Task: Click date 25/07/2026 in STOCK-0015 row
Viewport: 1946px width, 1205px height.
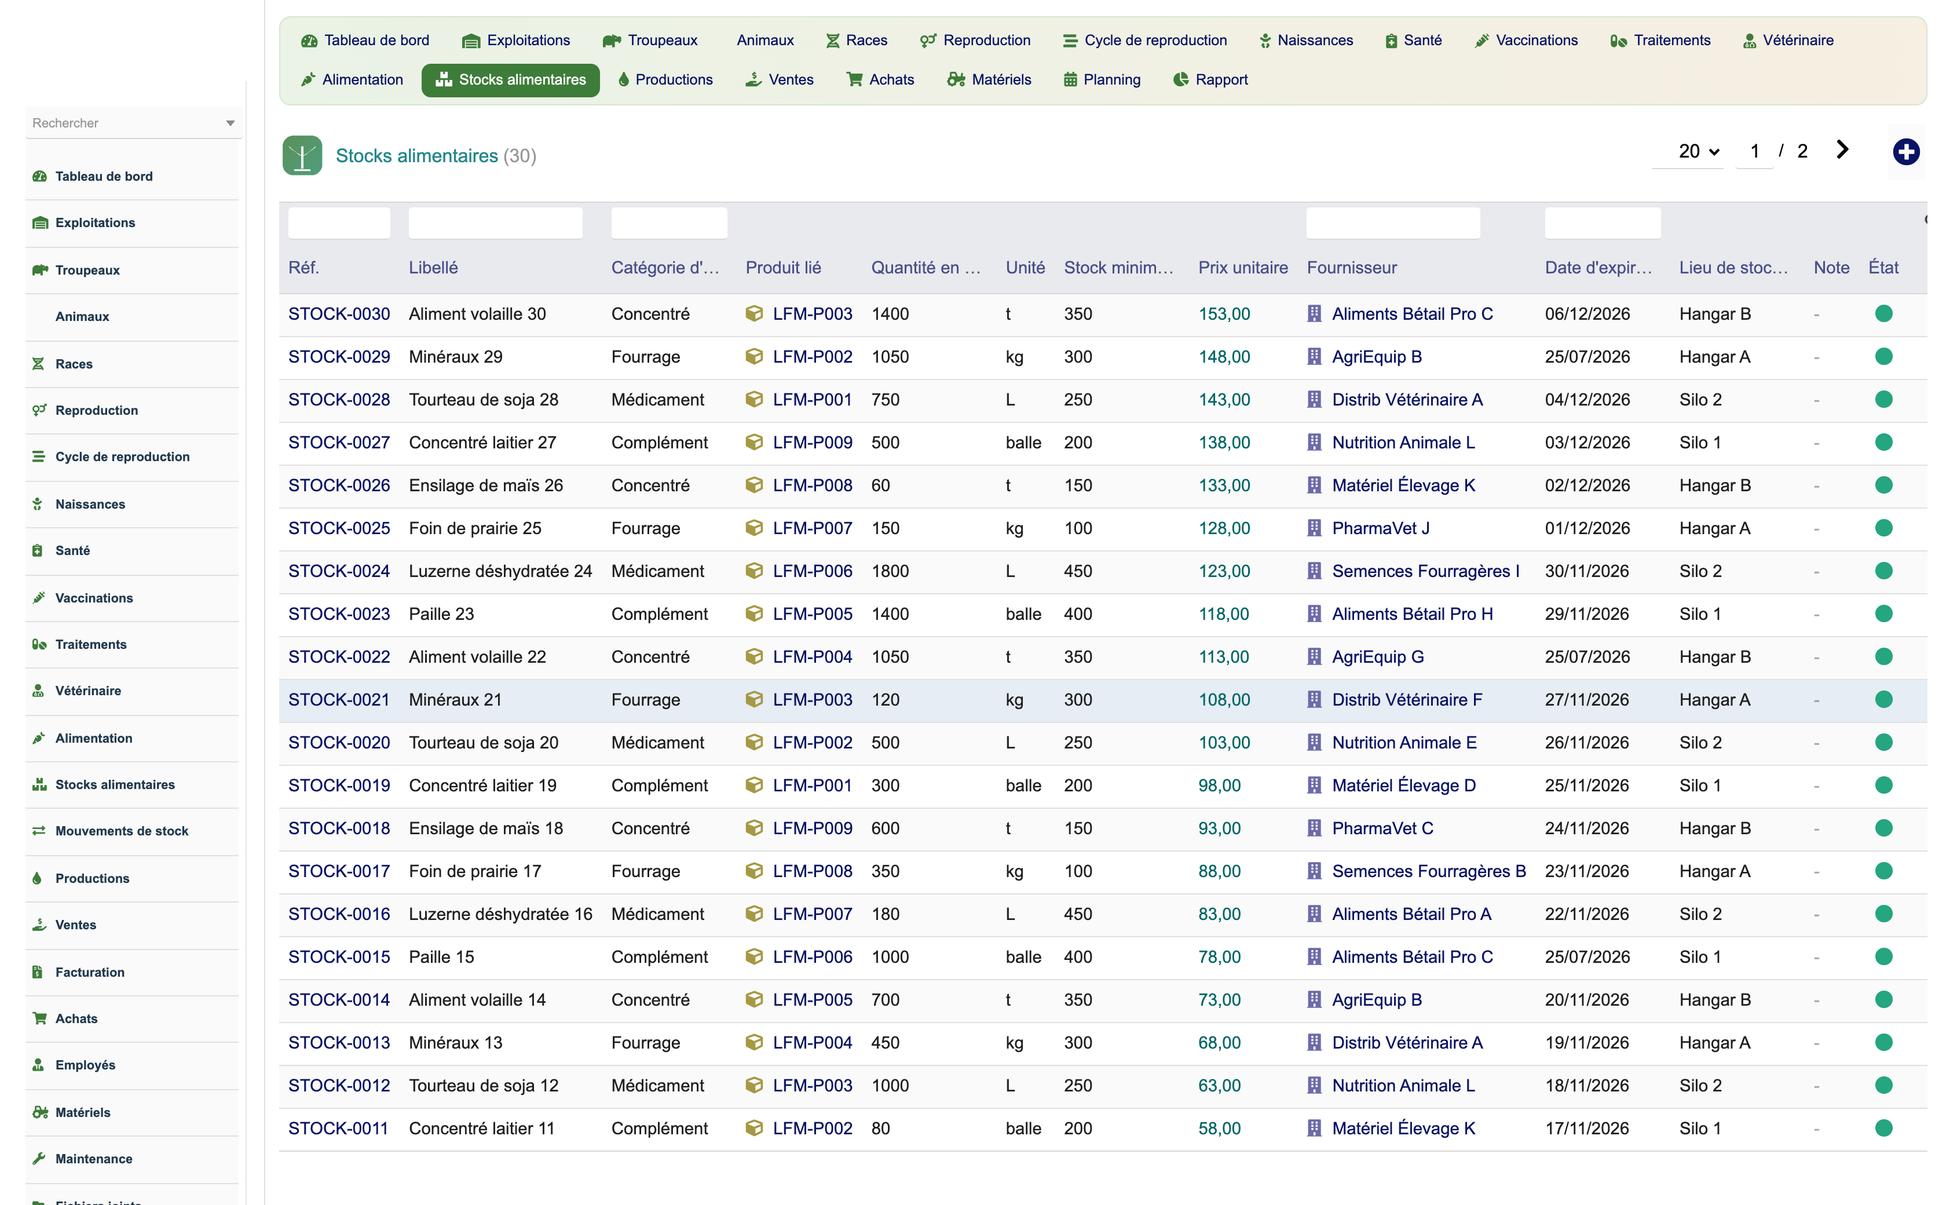Action: pyautogui.click(x=1587, y=957)
